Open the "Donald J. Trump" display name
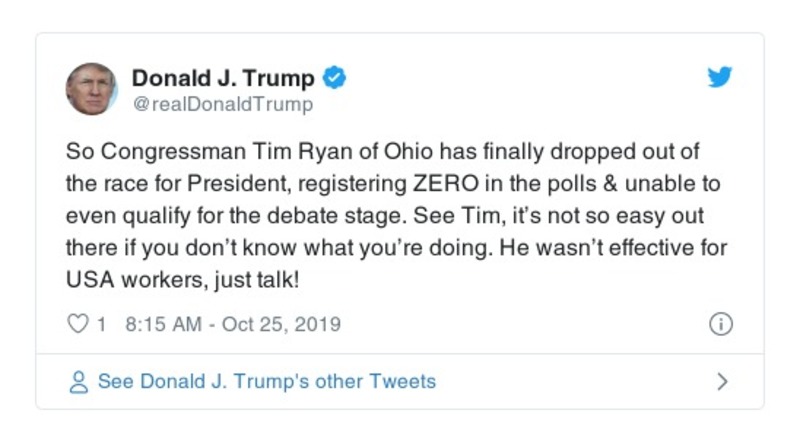 (223, 77)
